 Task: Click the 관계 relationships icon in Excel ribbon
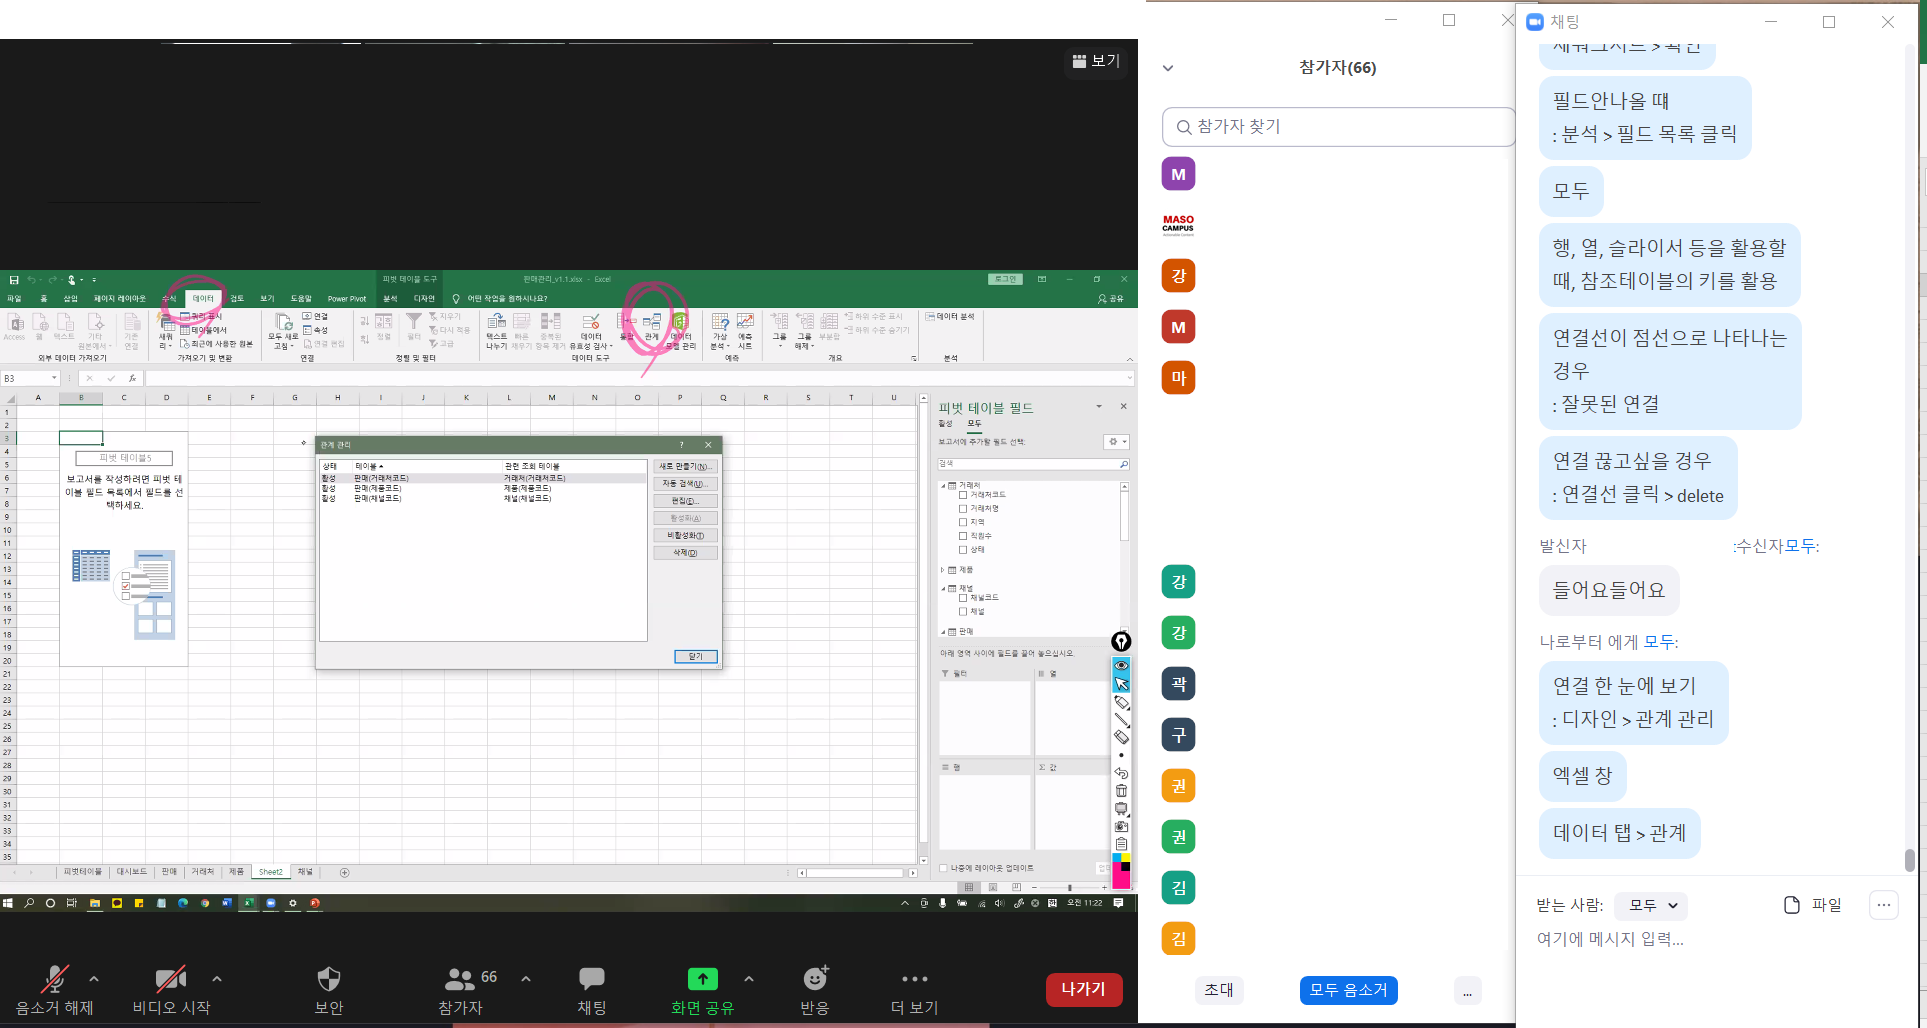(x=652, y=325)
